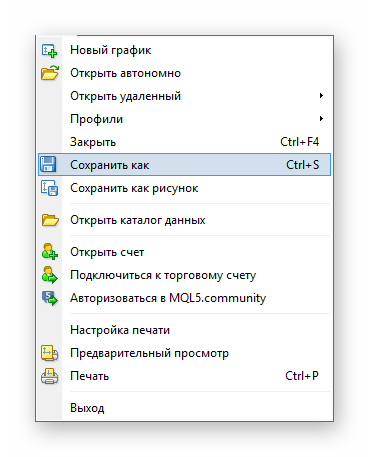Select Предварительный просмотр
The width and height of the screenshot is (369, 457).
pos(184,353)
